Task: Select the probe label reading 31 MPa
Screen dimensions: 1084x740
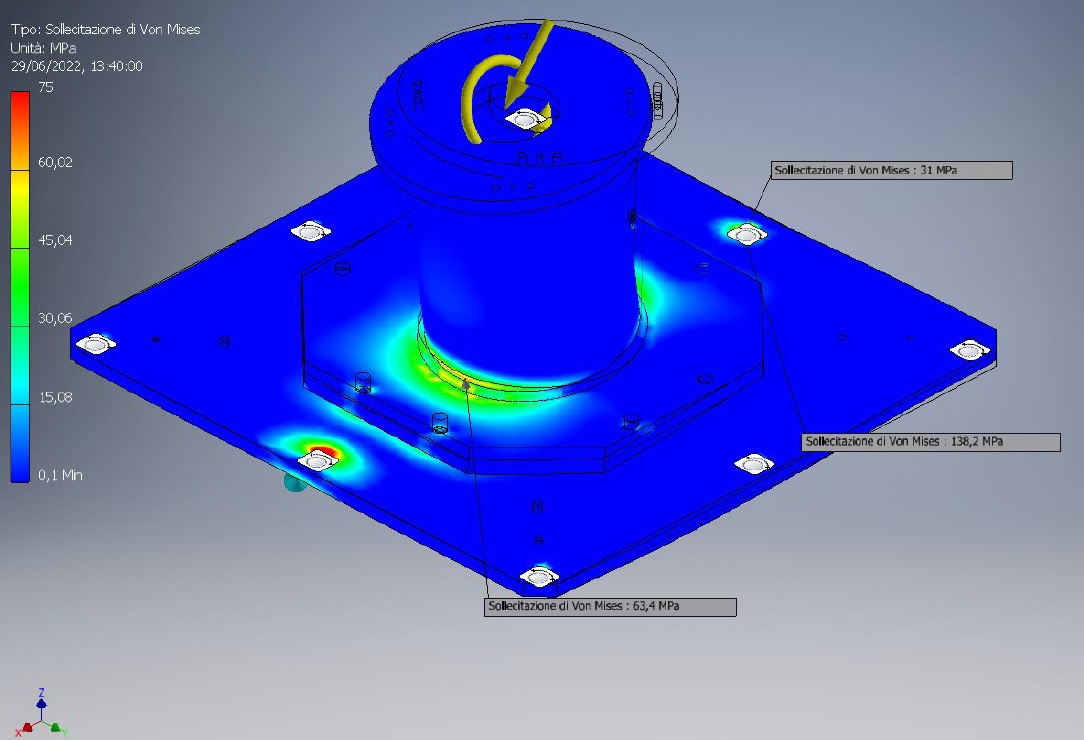Action: pos(892,170)
